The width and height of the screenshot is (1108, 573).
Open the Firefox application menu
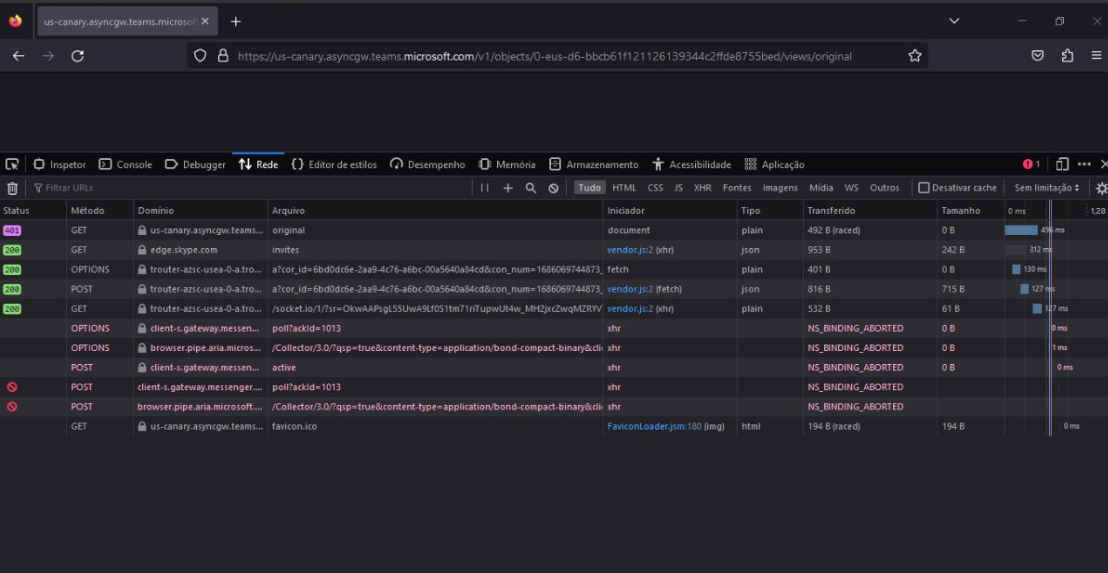pos(1096,56)
